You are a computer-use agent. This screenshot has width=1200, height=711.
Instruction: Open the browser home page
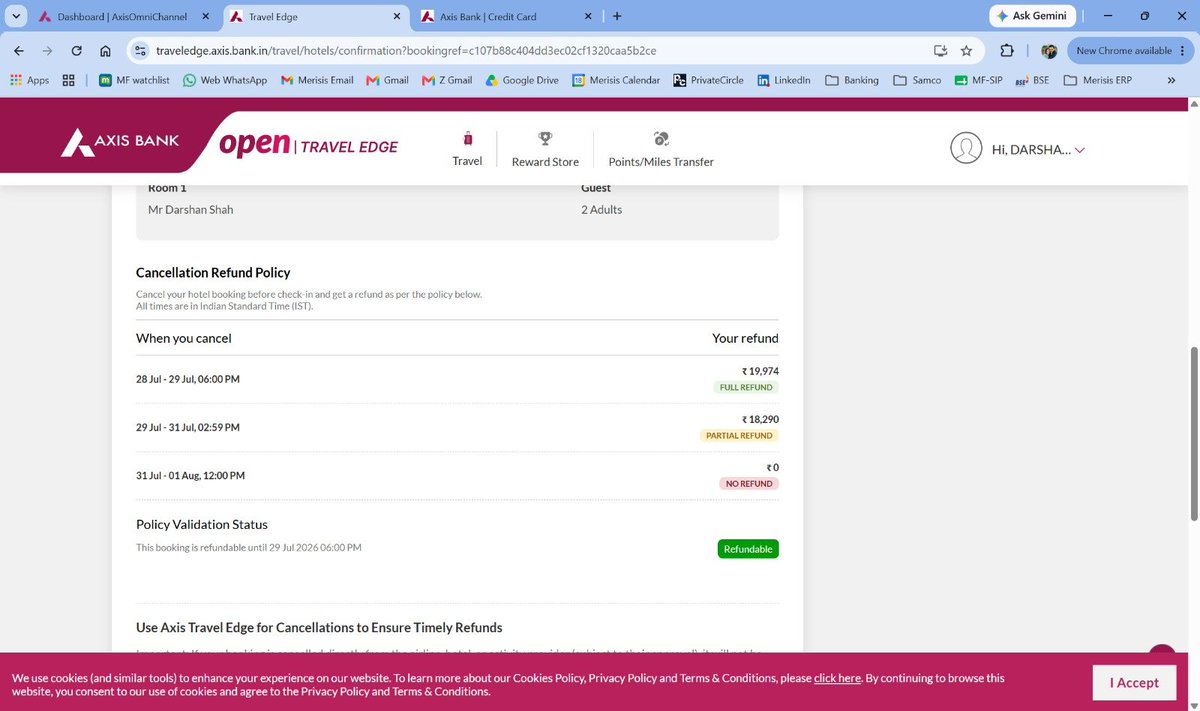(x=105, y=50)
